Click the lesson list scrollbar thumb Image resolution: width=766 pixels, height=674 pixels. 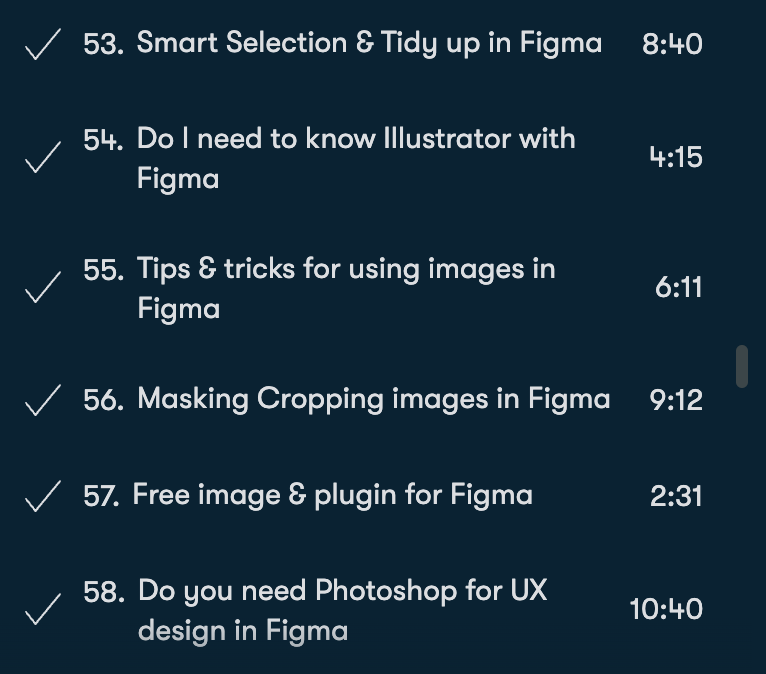point(741,366)
